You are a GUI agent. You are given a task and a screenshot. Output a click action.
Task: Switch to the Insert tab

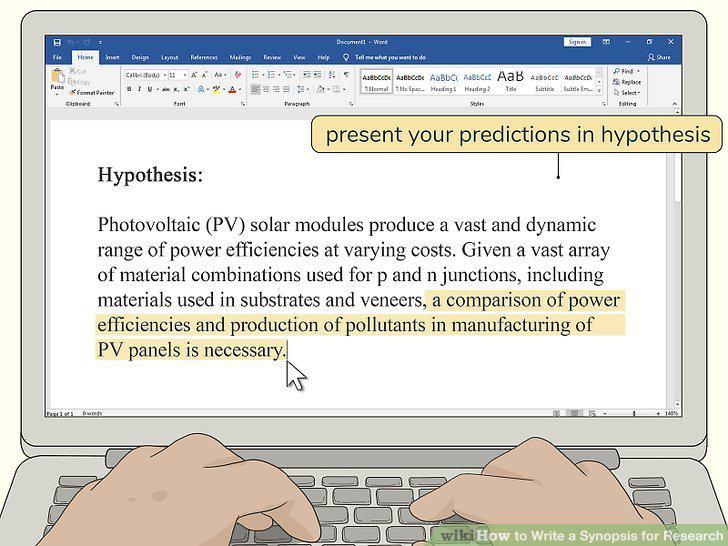pos(112,57)
